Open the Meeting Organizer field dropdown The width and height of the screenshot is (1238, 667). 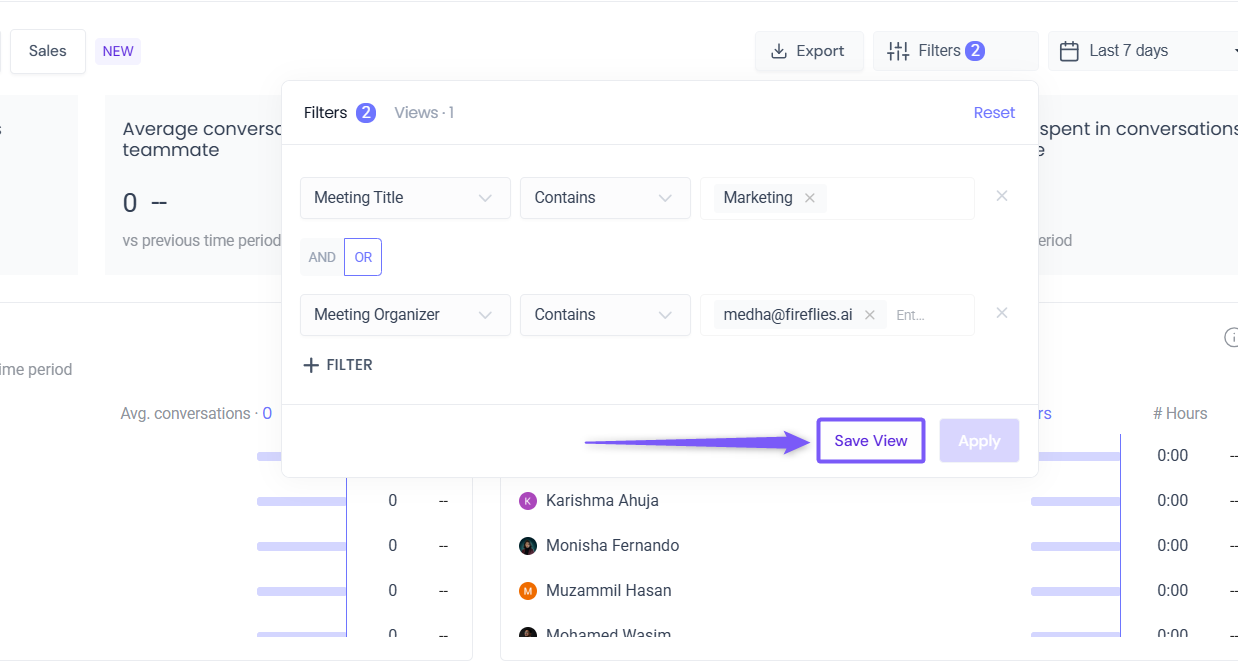[x=405, y=315]
